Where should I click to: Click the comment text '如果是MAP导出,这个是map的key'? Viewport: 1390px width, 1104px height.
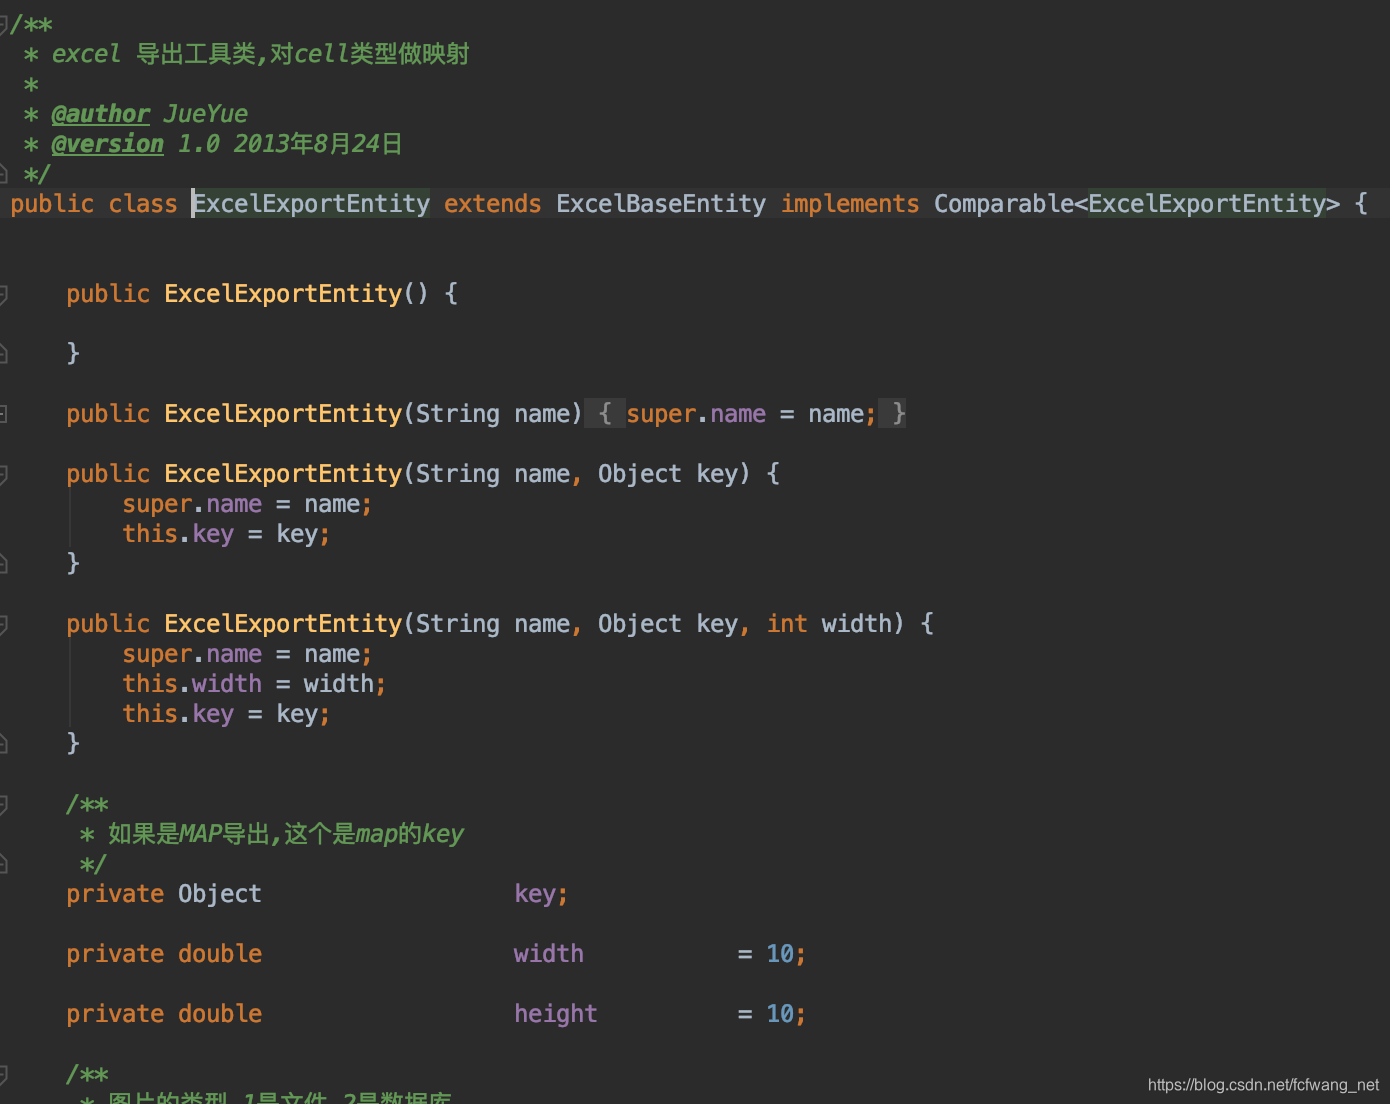click(286, 834)
